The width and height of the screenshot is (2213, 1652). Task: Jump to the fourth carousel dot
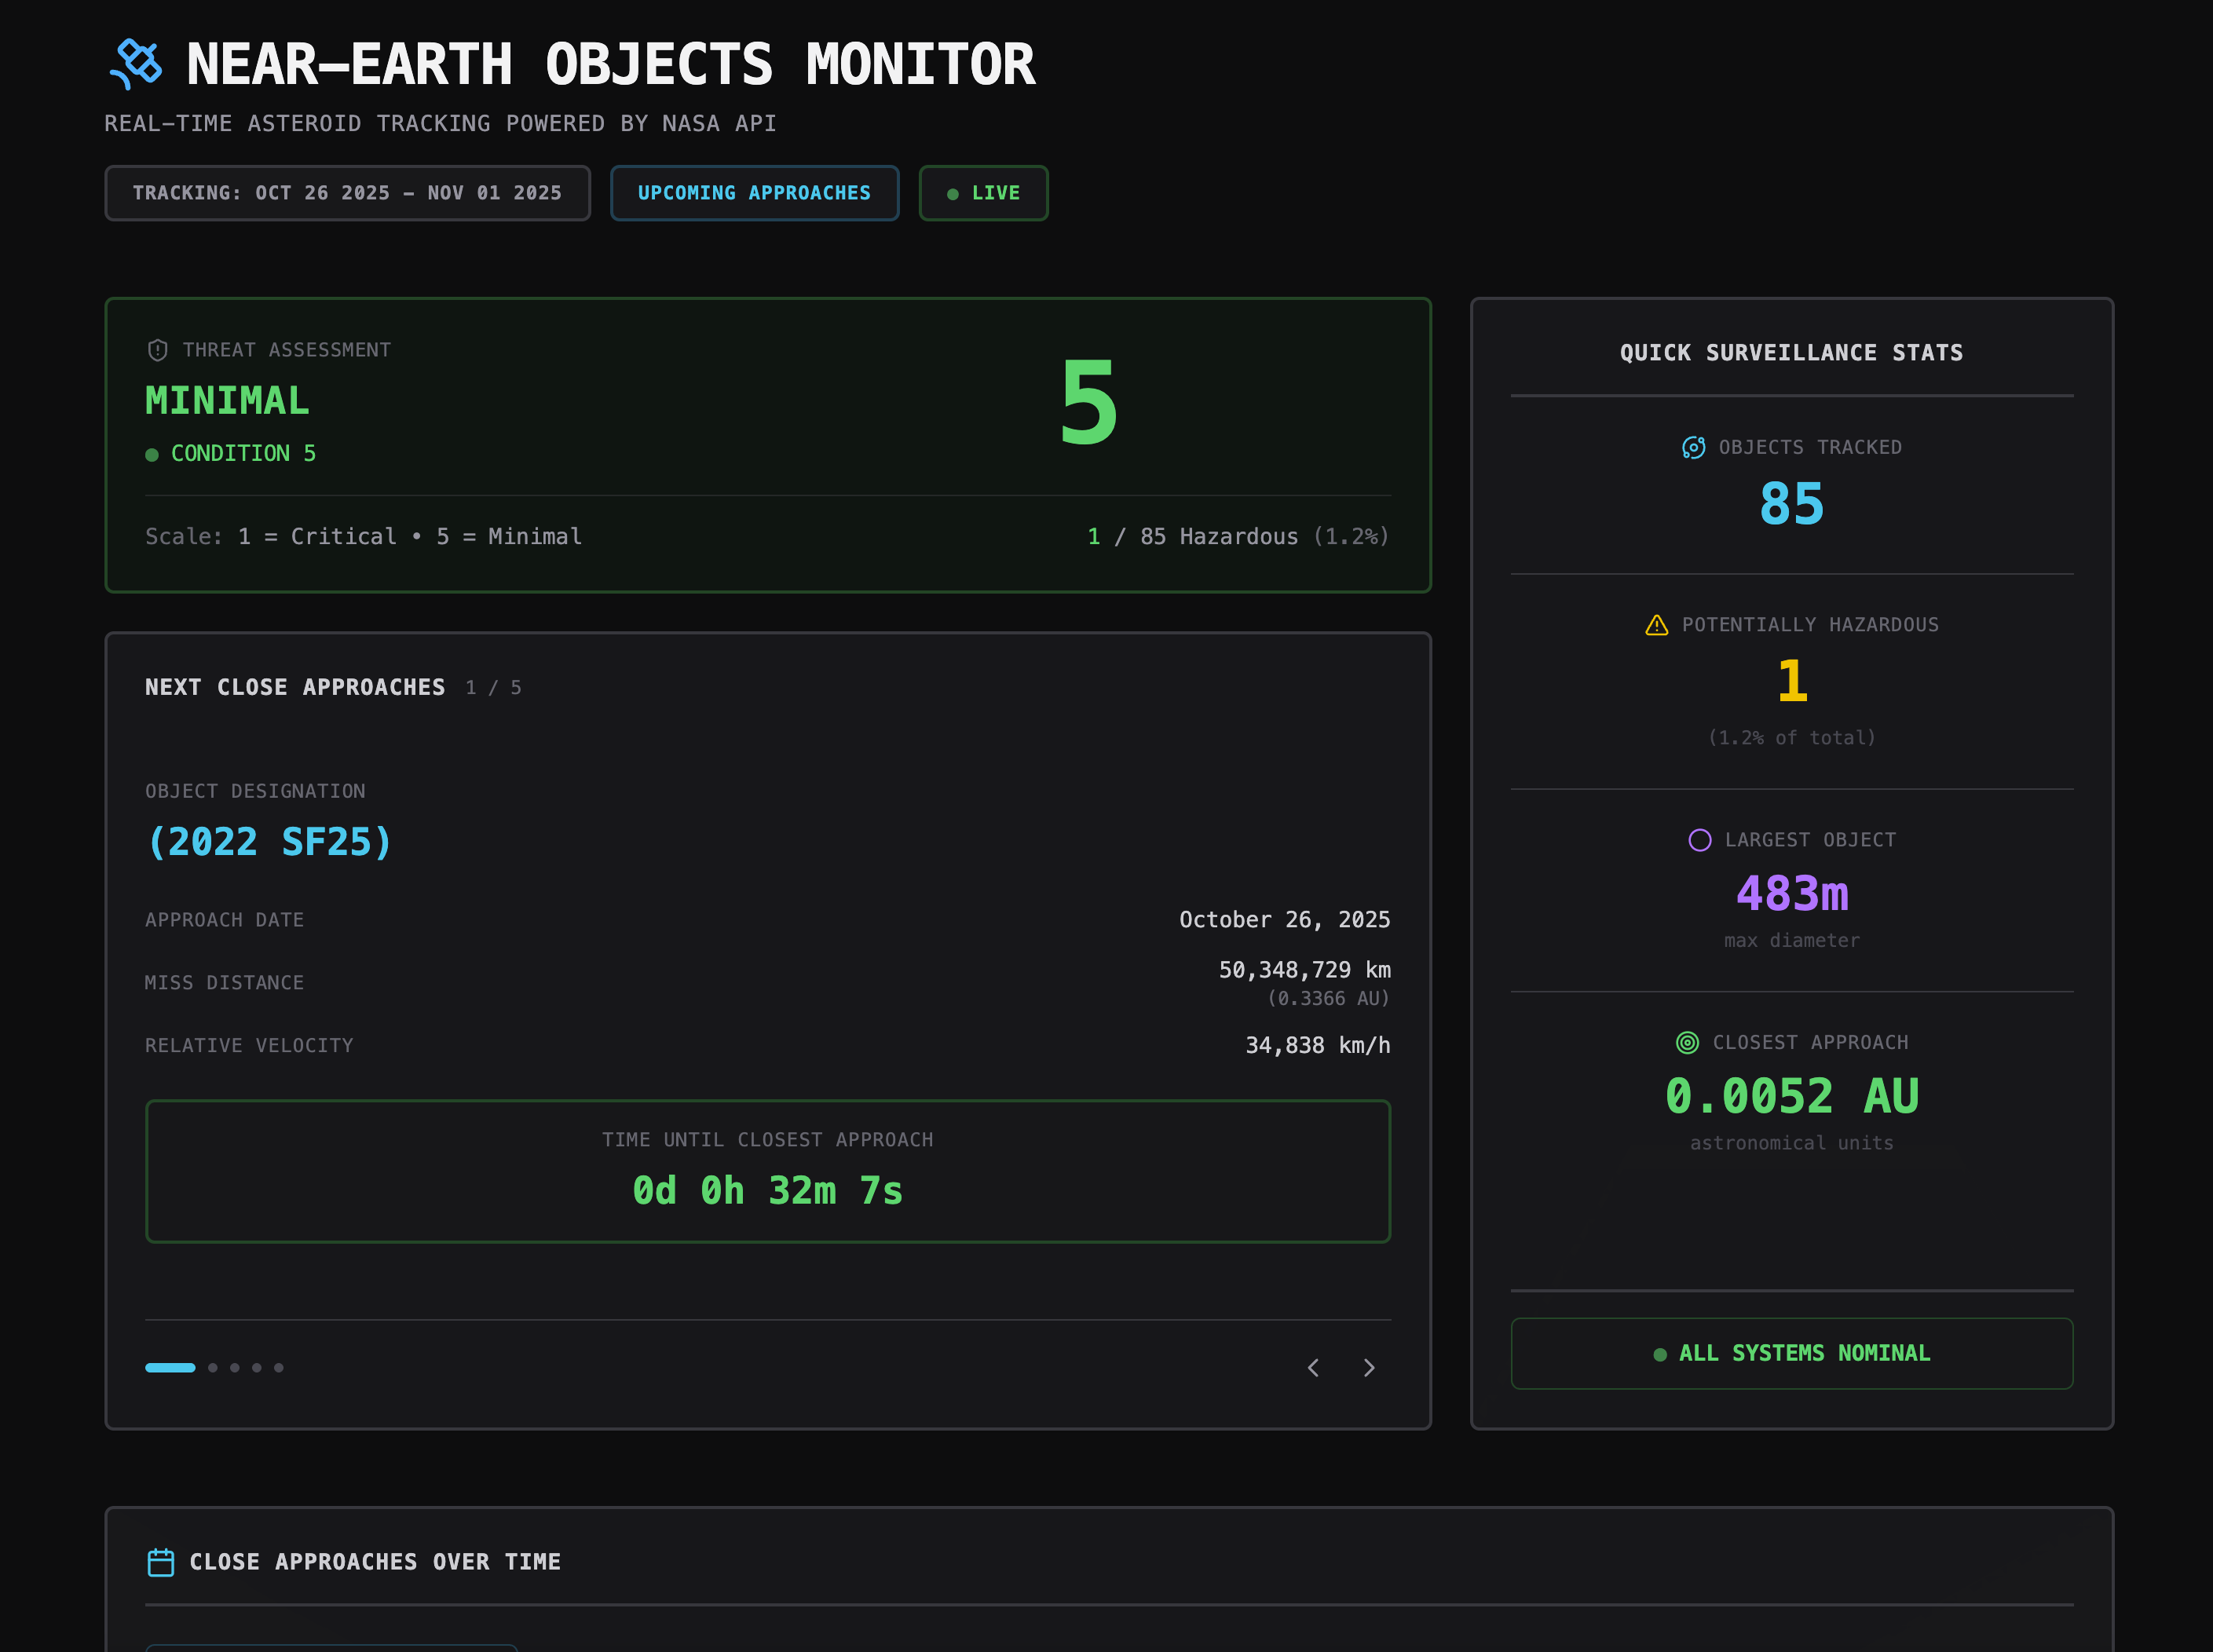[x=257, y=1367]
